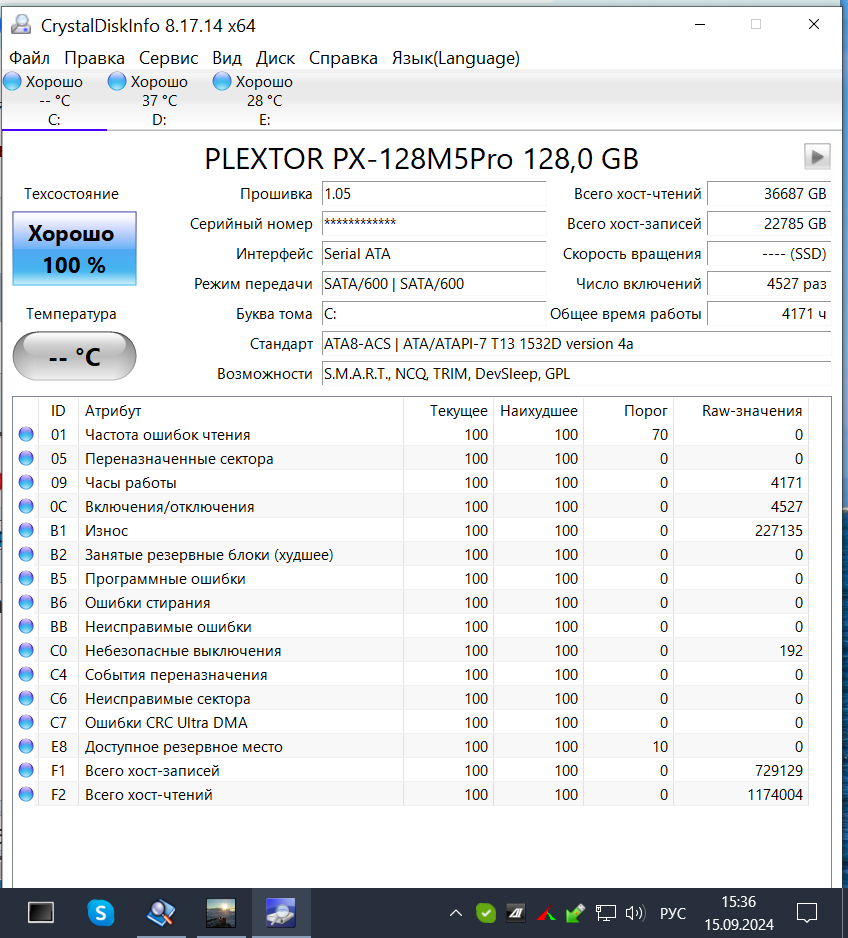848x938 pixels.
Task: Open the photo viewer taskbar app
Action: point(221,913)
